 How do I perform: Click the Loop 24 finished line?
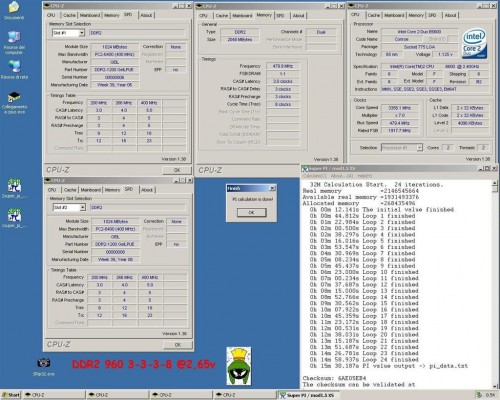[364, 360]
